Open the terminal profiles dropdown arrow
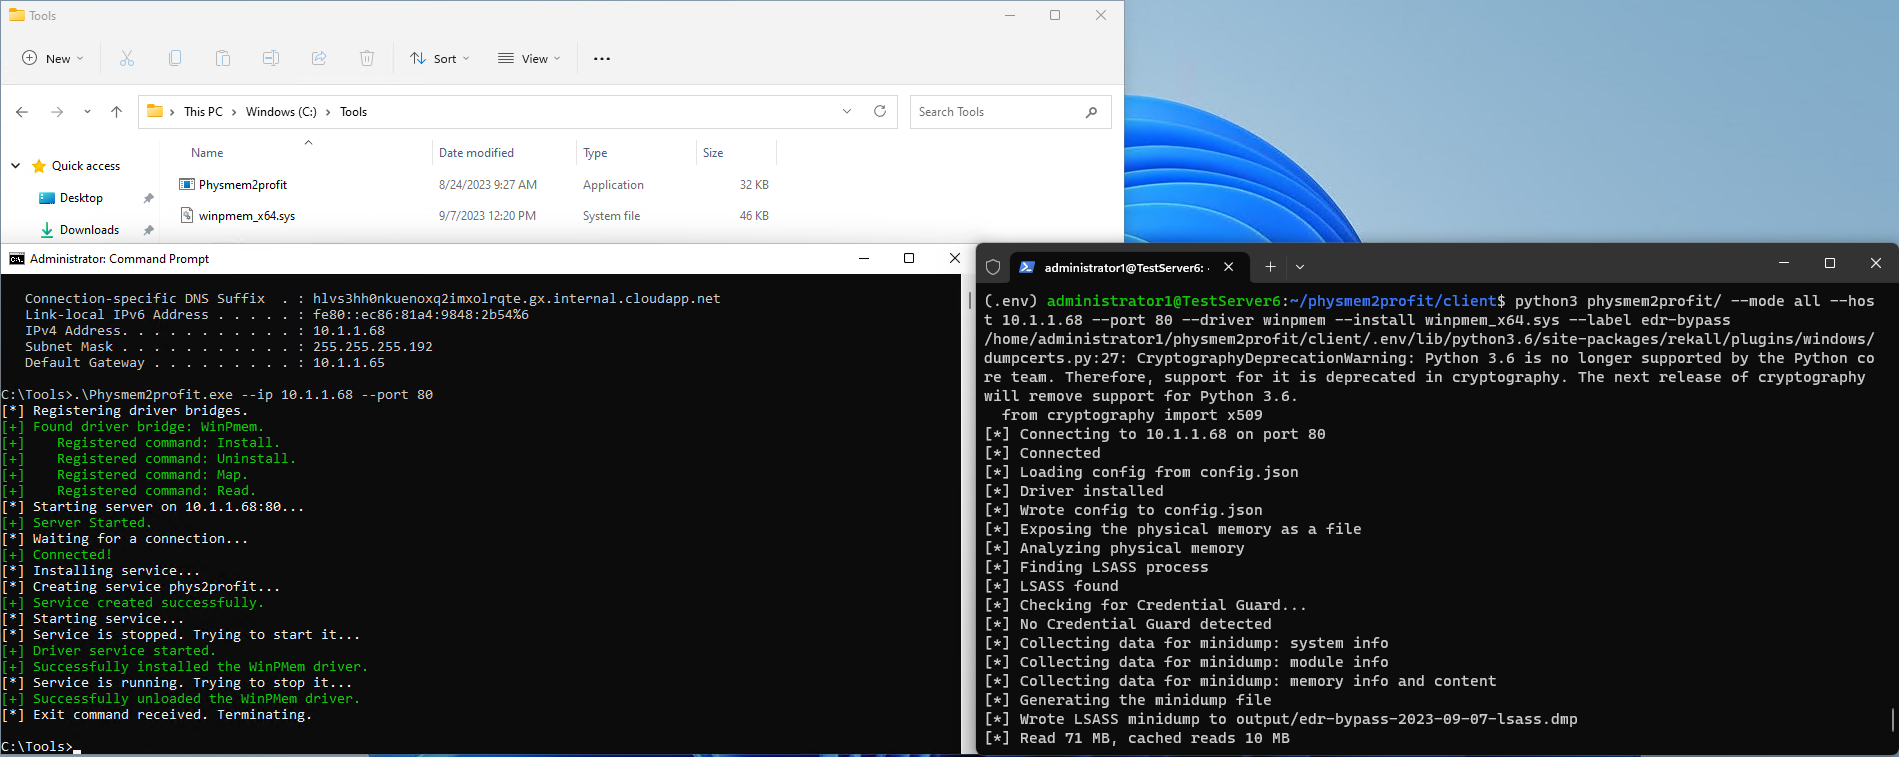1899x757 pixels. point(1300,267)
